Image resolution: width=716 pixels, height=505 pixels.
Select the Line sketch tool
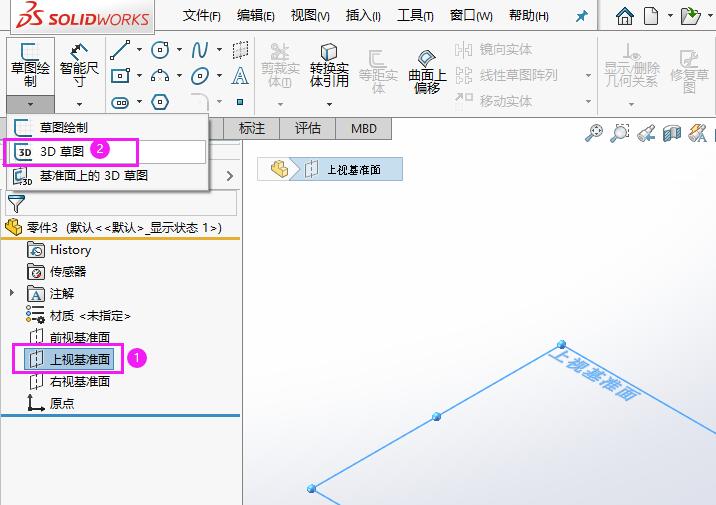click(x=120, y=50)
